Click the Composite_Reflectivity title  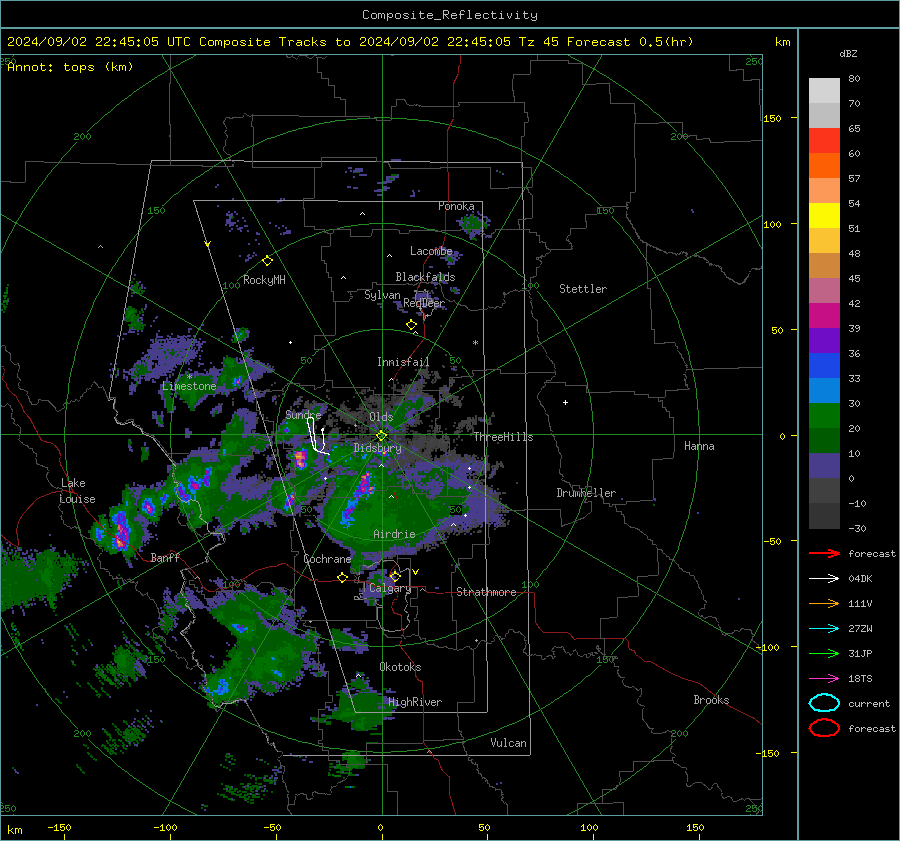click(450, 15)
